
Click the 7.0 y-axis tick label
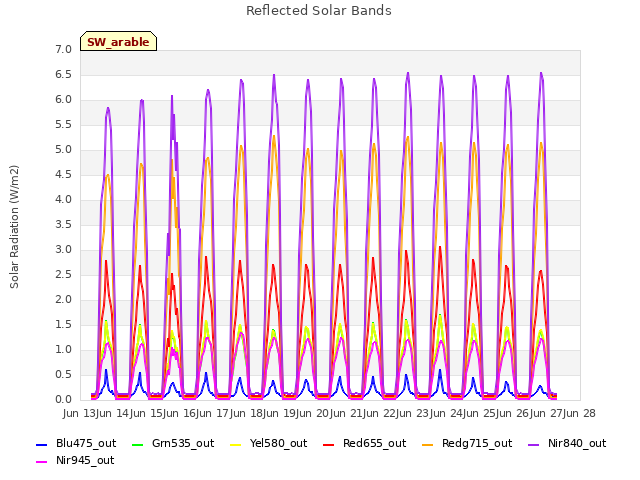click(63, 49)
